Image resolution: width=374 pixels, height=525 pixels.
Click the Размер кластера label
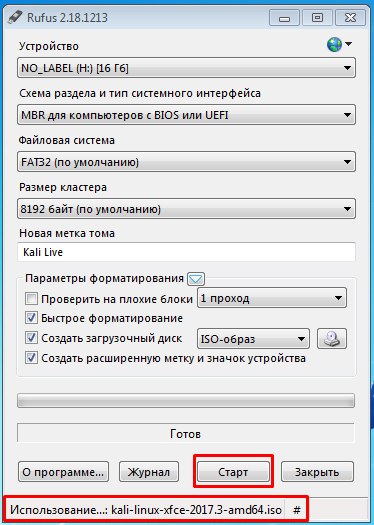coord(63,187)
